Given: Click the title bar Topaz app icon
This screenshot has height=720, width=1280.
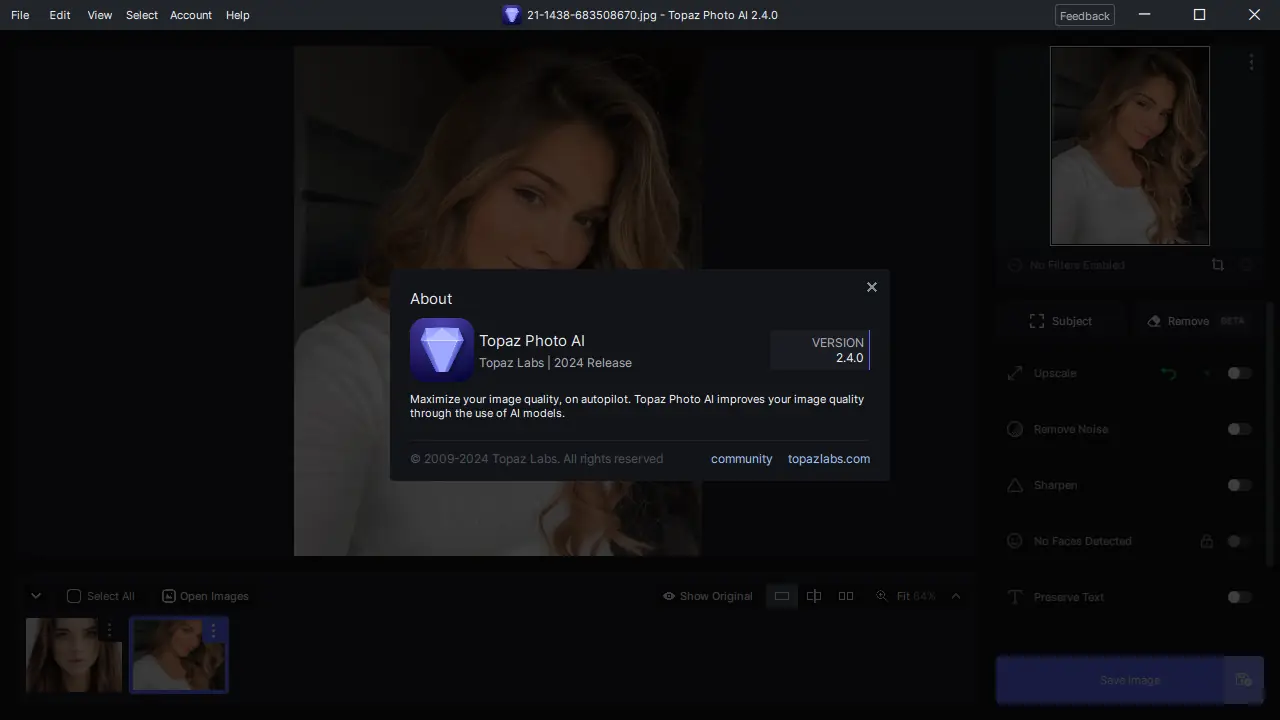Looking at the screenshot, I should 512,15.
